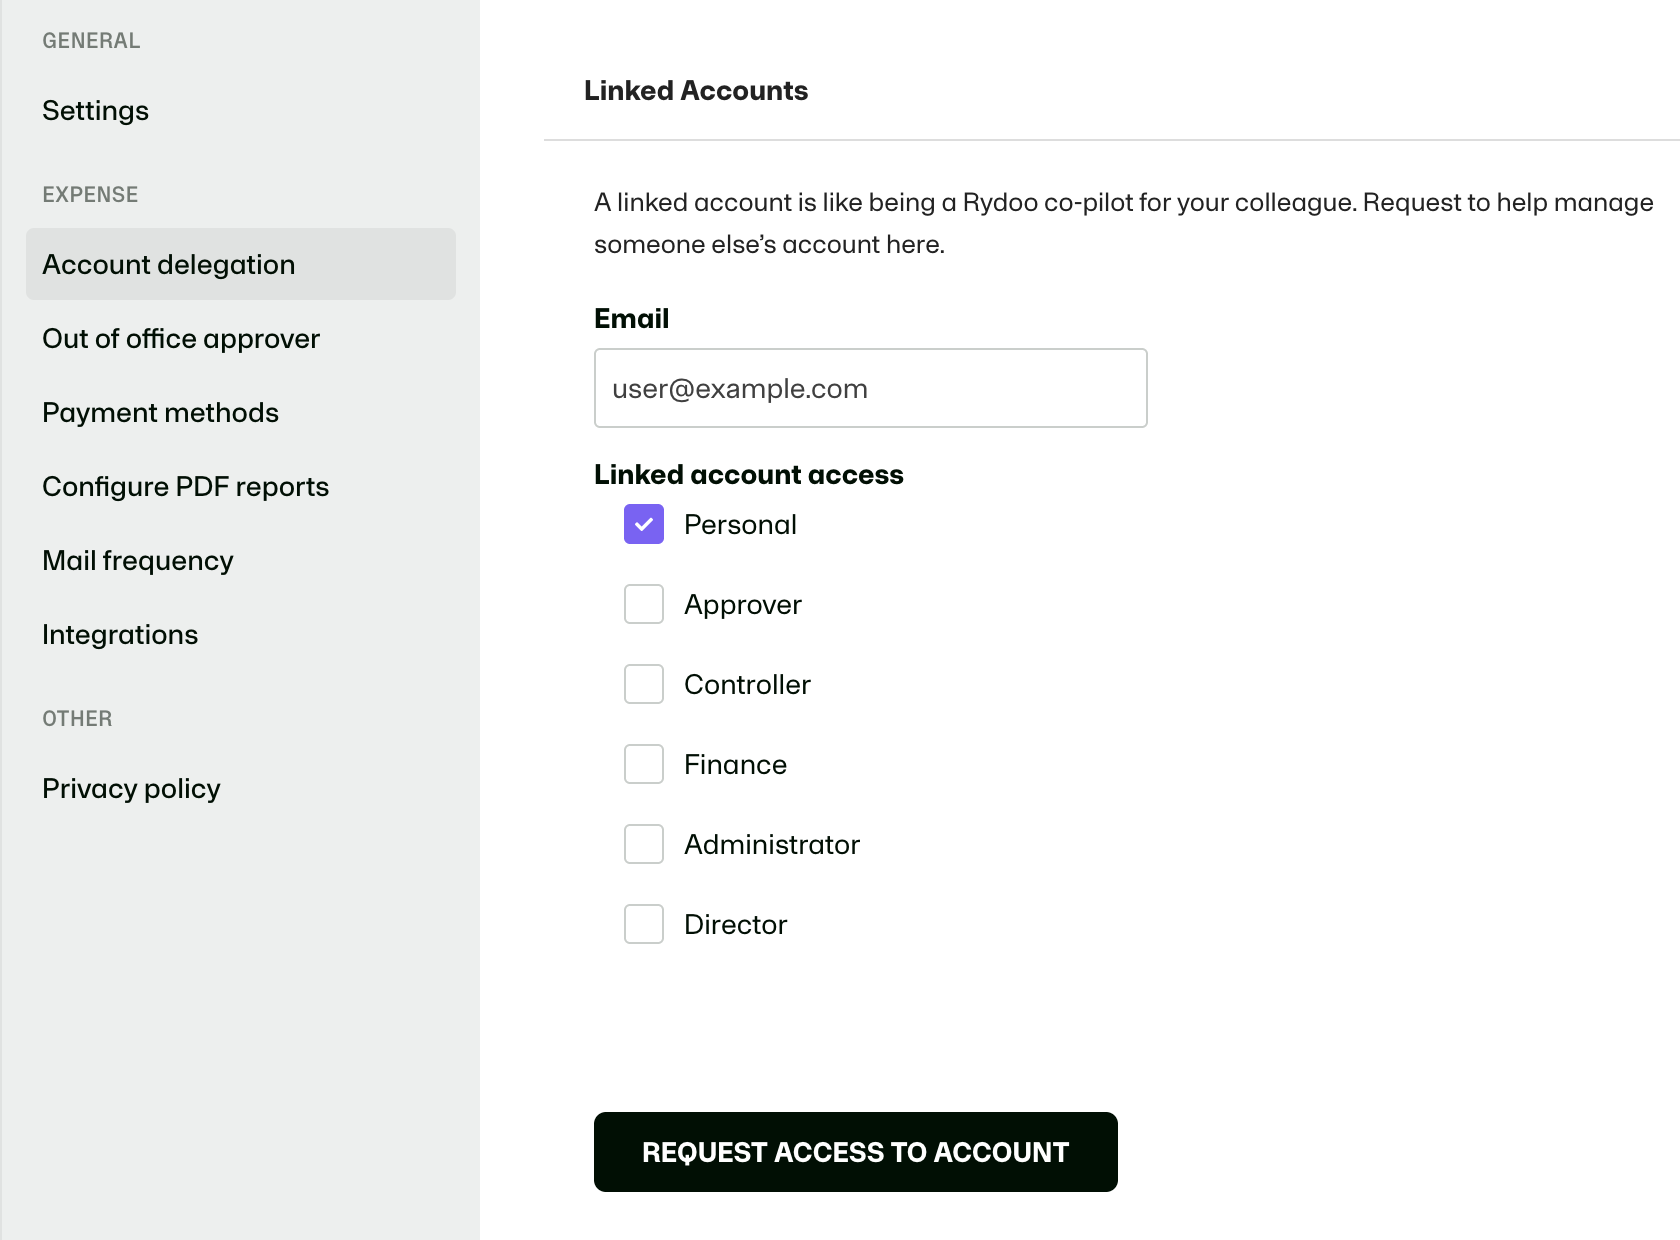
Task: Click the Linked account access label
Action: tap(749, 474)
